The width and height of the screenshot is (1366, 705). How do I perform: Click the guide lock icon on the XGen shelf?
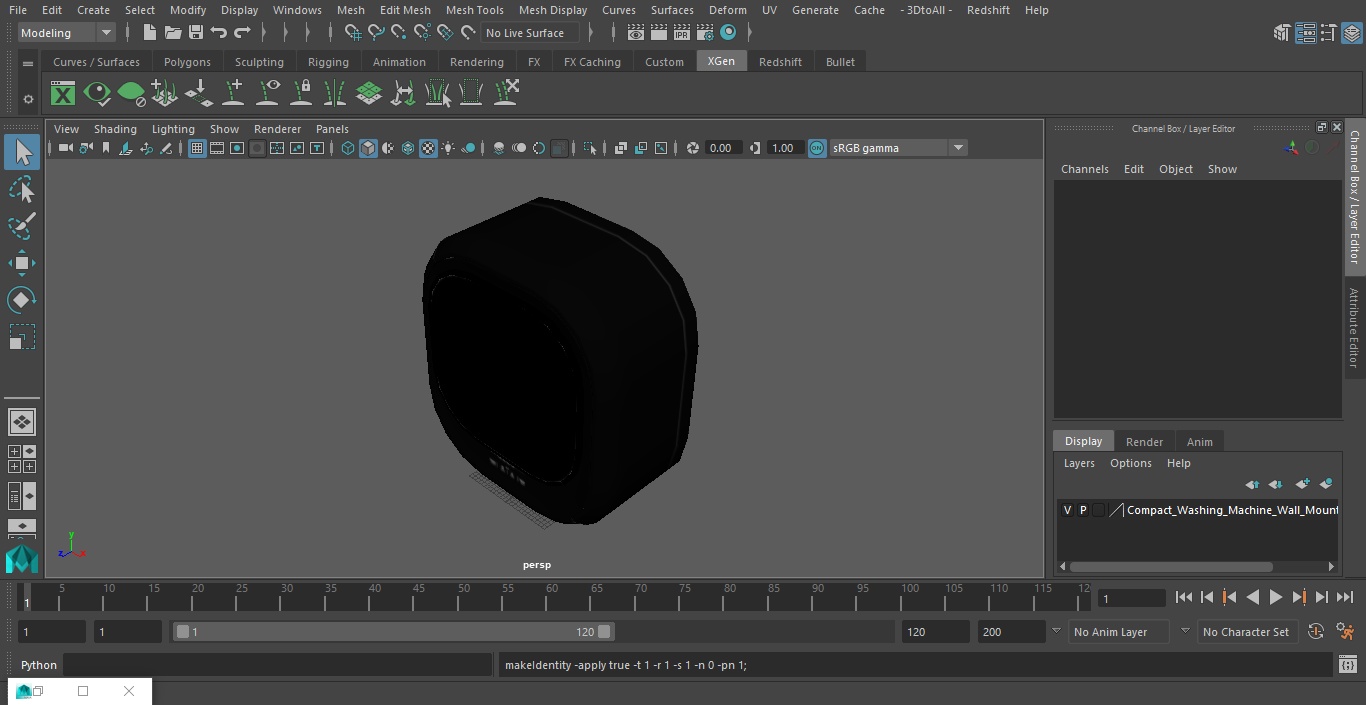(x=301, y=94)
